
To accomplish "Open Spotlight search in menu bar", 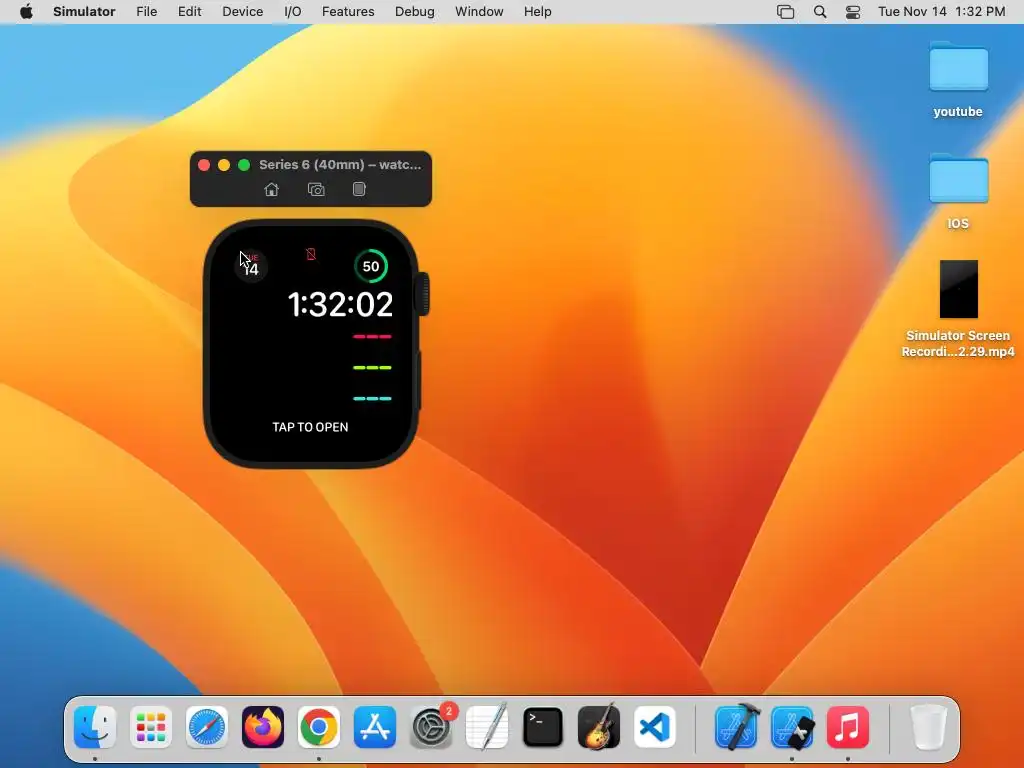I will [820, 12].
